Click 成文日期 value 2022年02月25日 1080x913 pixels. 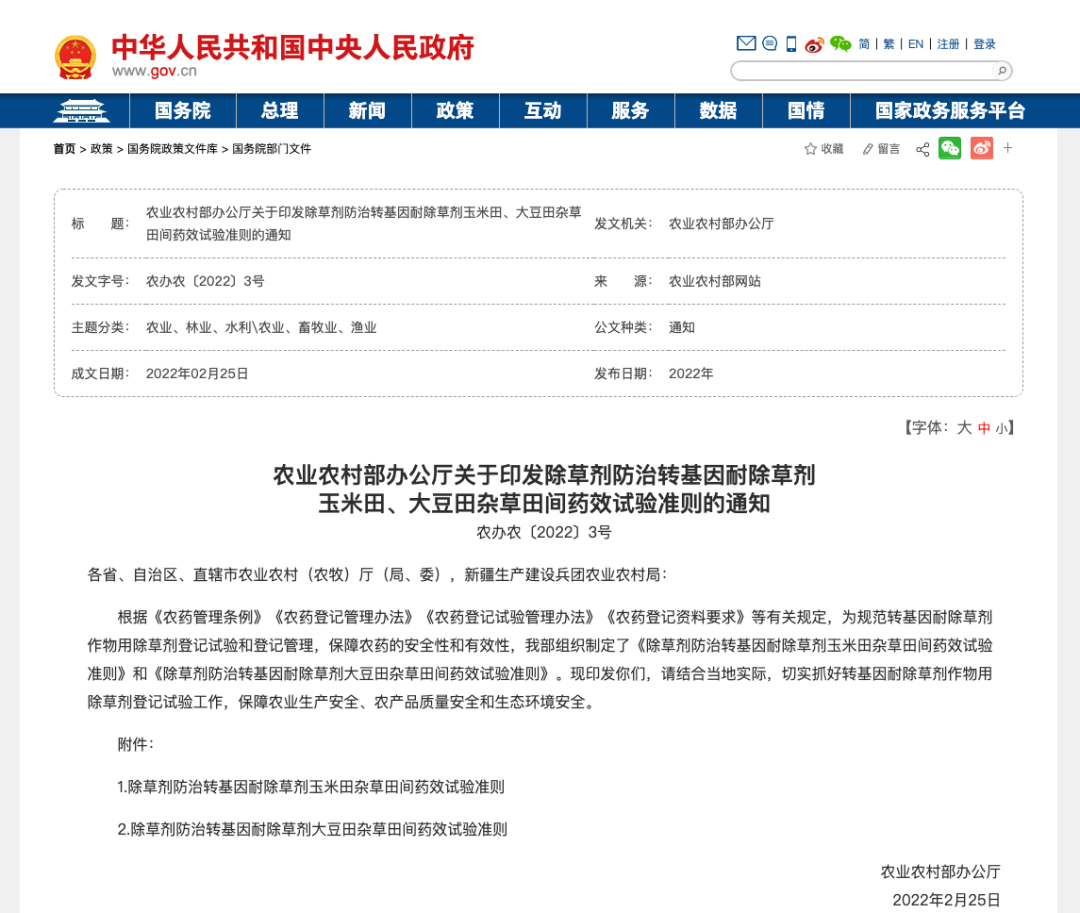click(x=197, y=373)
